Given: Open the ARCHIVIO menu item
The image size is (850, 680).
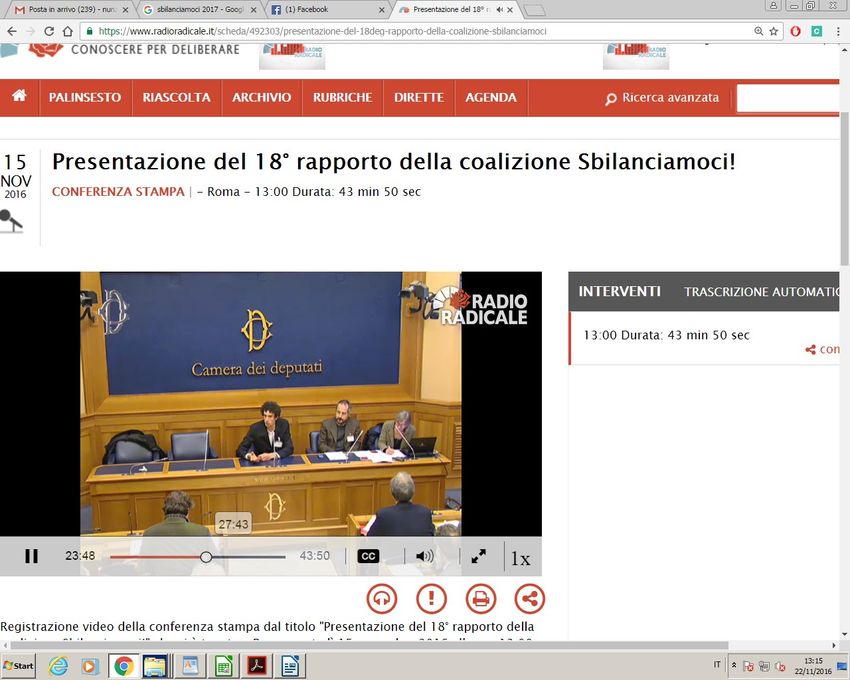Looking at the screenshot, I should (x=261, y=98).
